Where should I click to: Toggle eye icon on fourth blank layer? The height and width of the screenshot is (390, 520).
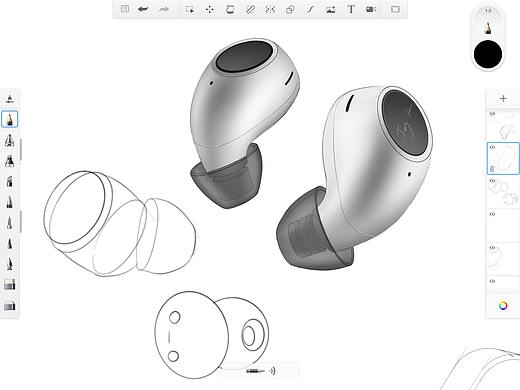coord(492,214)
